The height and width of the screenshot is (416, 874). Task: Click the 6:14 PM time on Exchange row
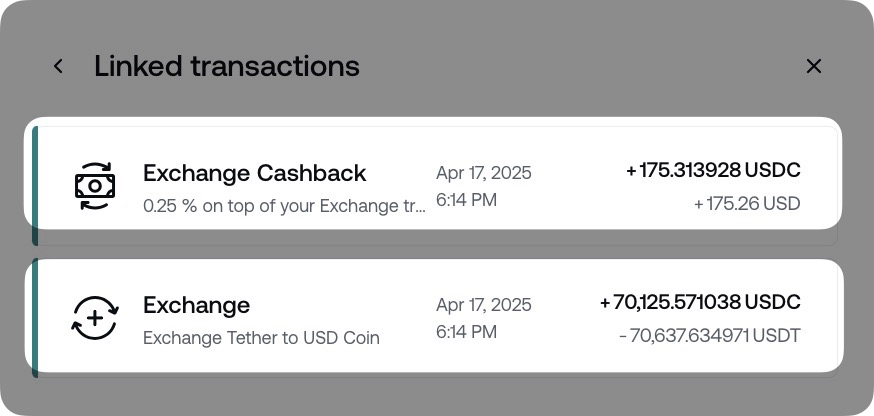click(466, 332)
